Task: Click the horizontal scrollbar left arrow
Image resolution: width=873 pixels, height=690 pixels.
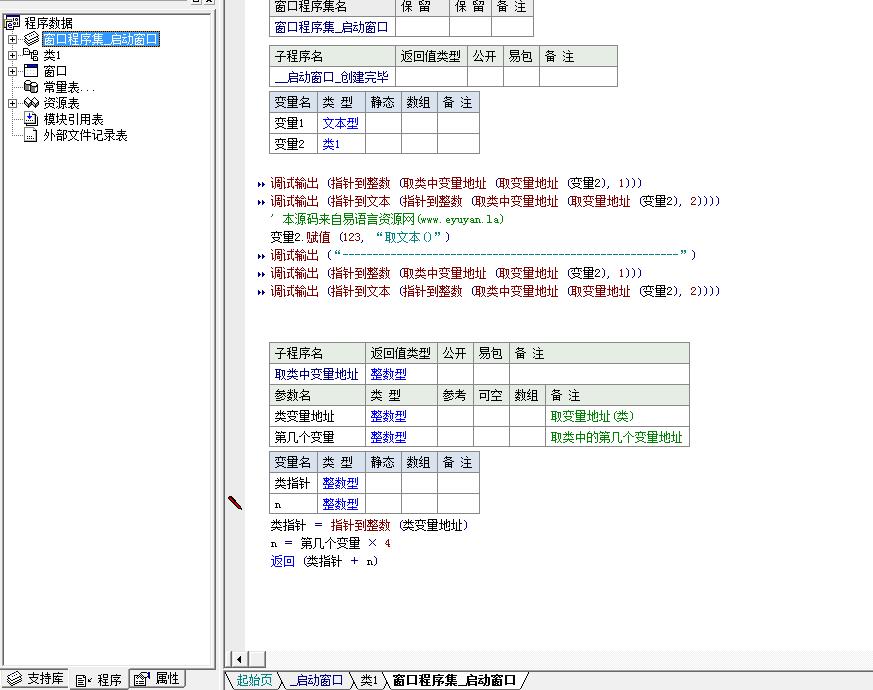Action: click(x=239, y=658)
